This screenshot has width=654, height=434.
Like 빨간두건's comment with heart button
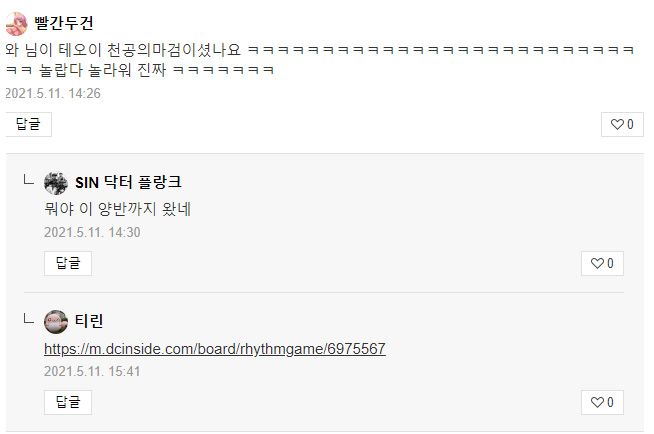point(622,124)
